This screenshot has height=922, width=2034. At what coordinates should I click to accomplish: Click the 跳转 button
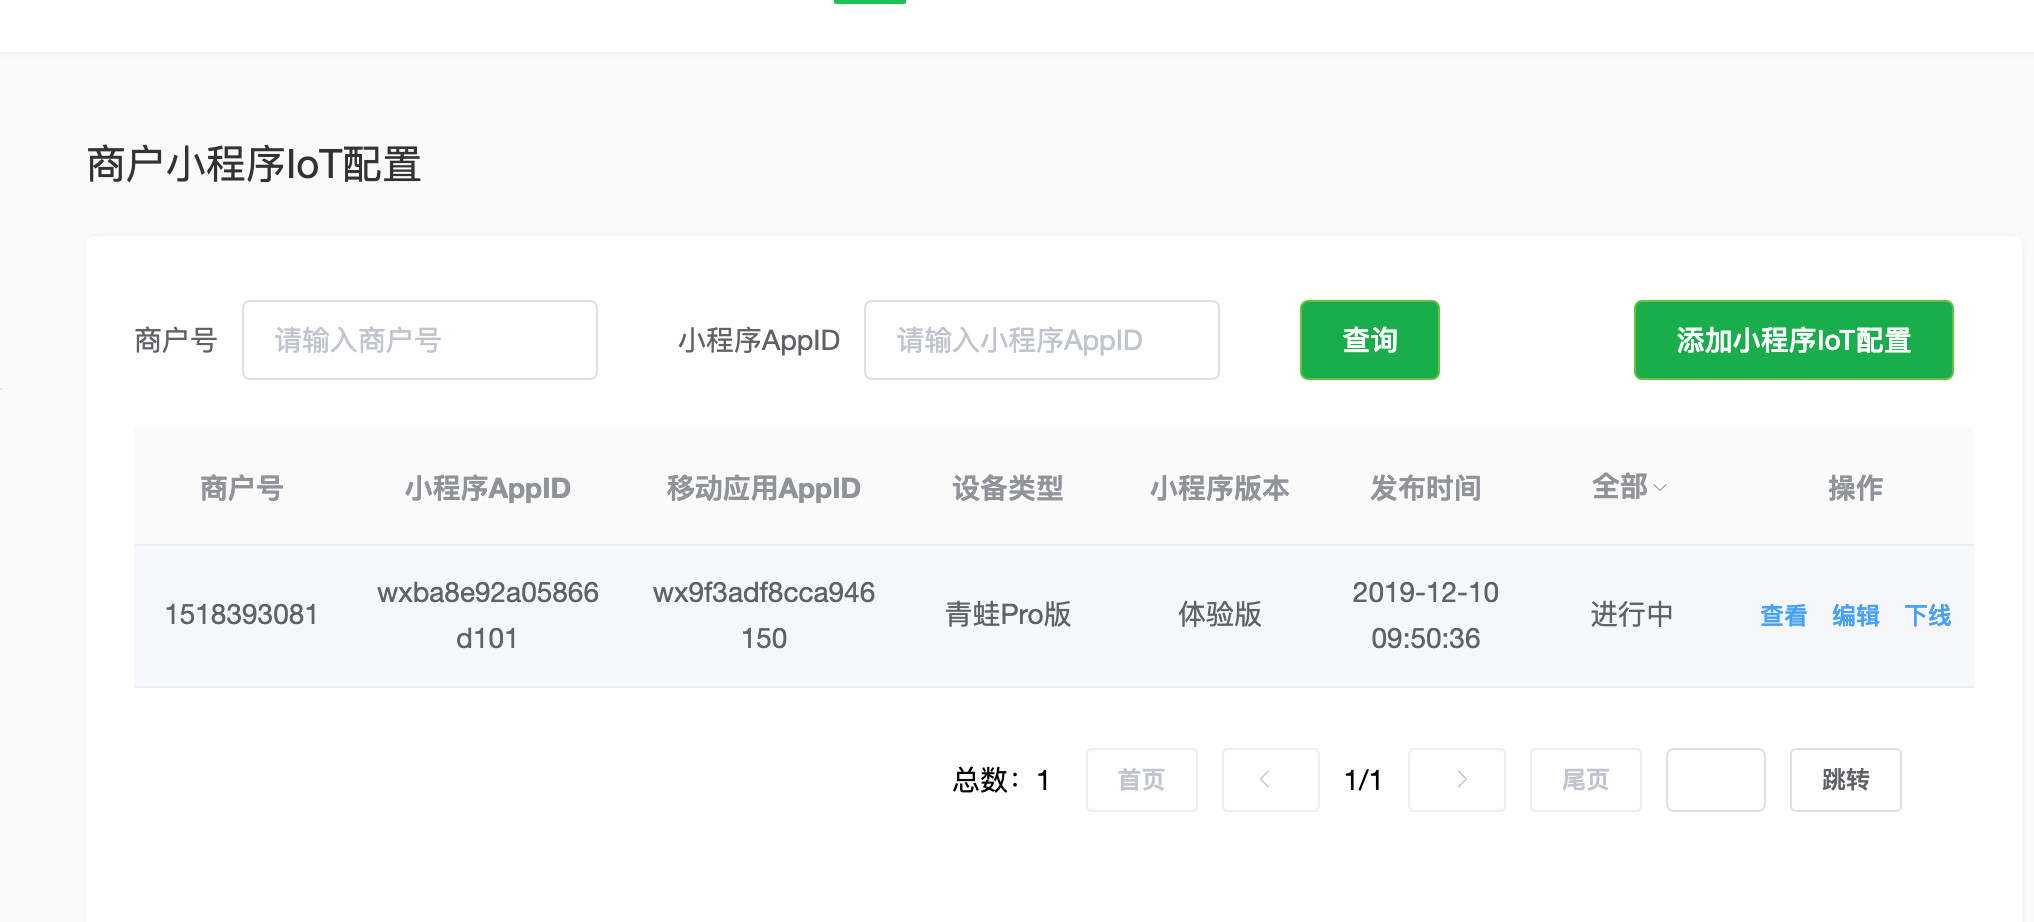(x=1846, y=780)
